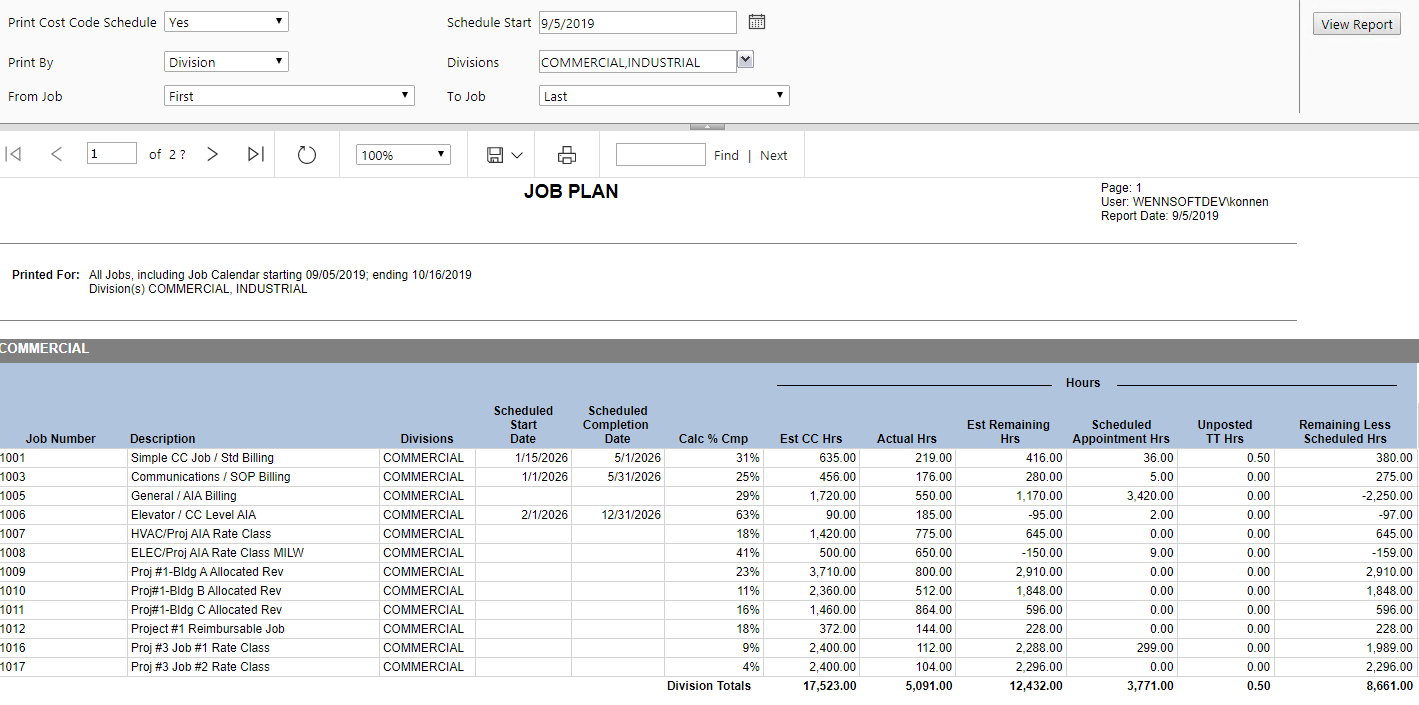The image size is (1419, 705).
Task: Refresh the report
Action: click(x=307, y=155)
